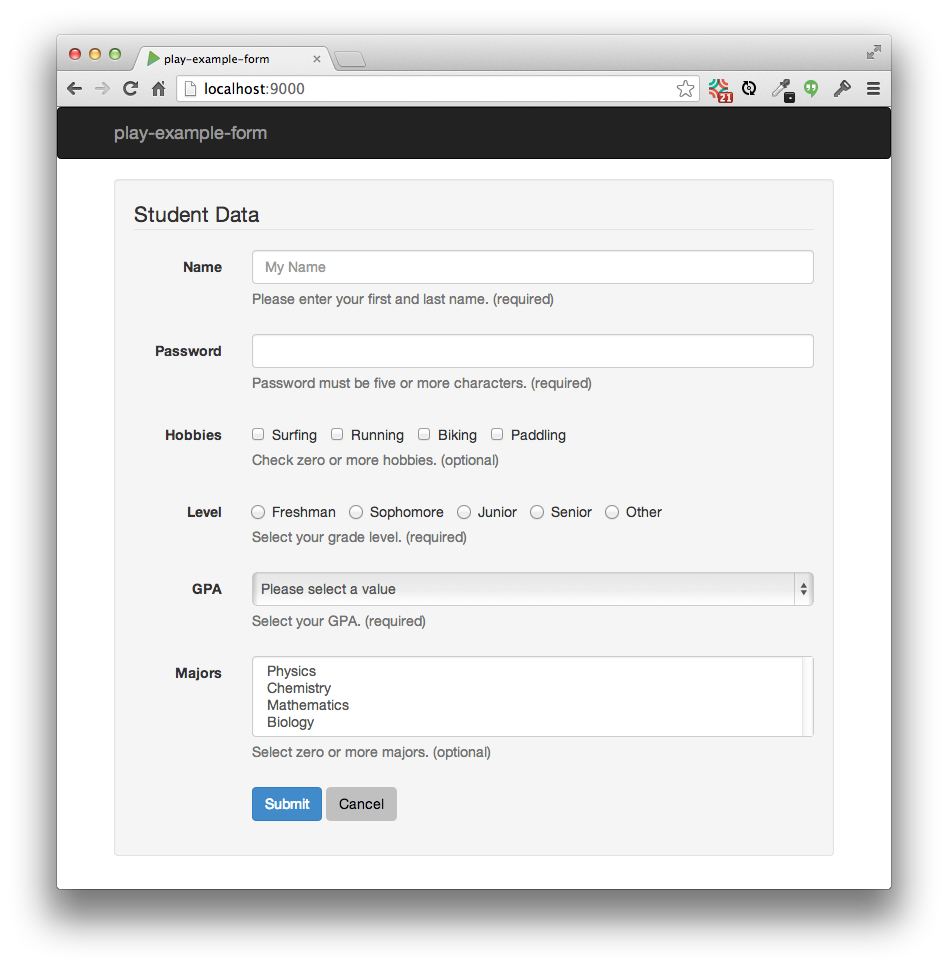Choose the Sophomore radio button

[x=356, y=512]
